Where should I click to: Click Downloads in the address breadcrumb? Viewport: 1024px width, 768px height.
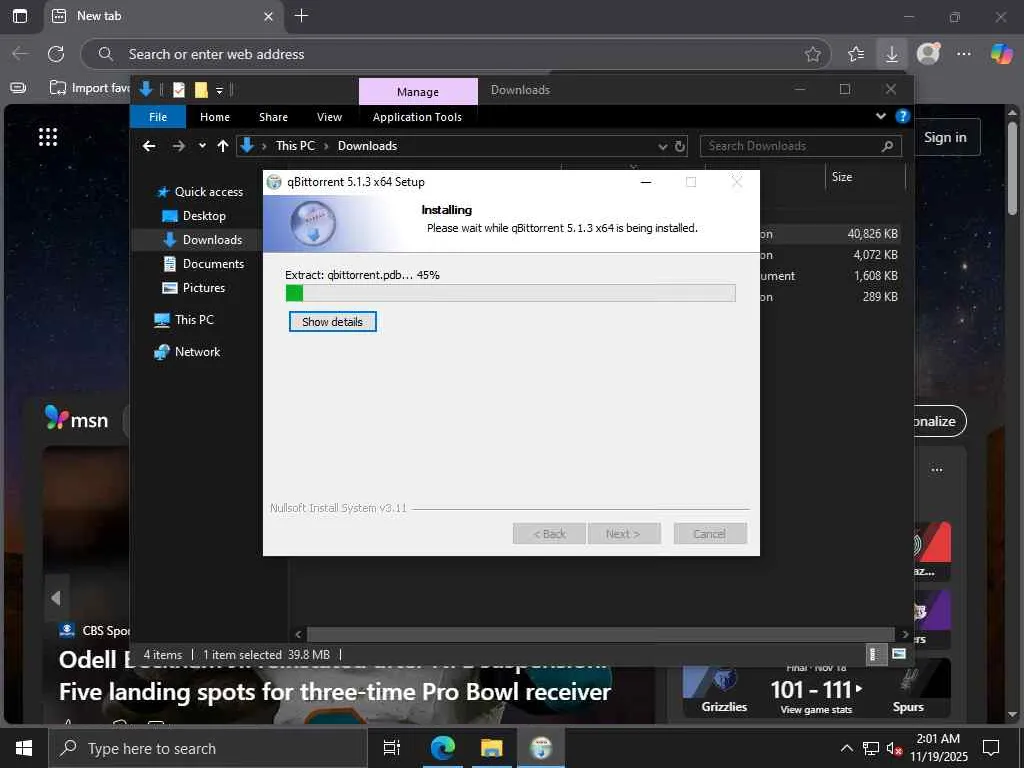click(367, 146)
